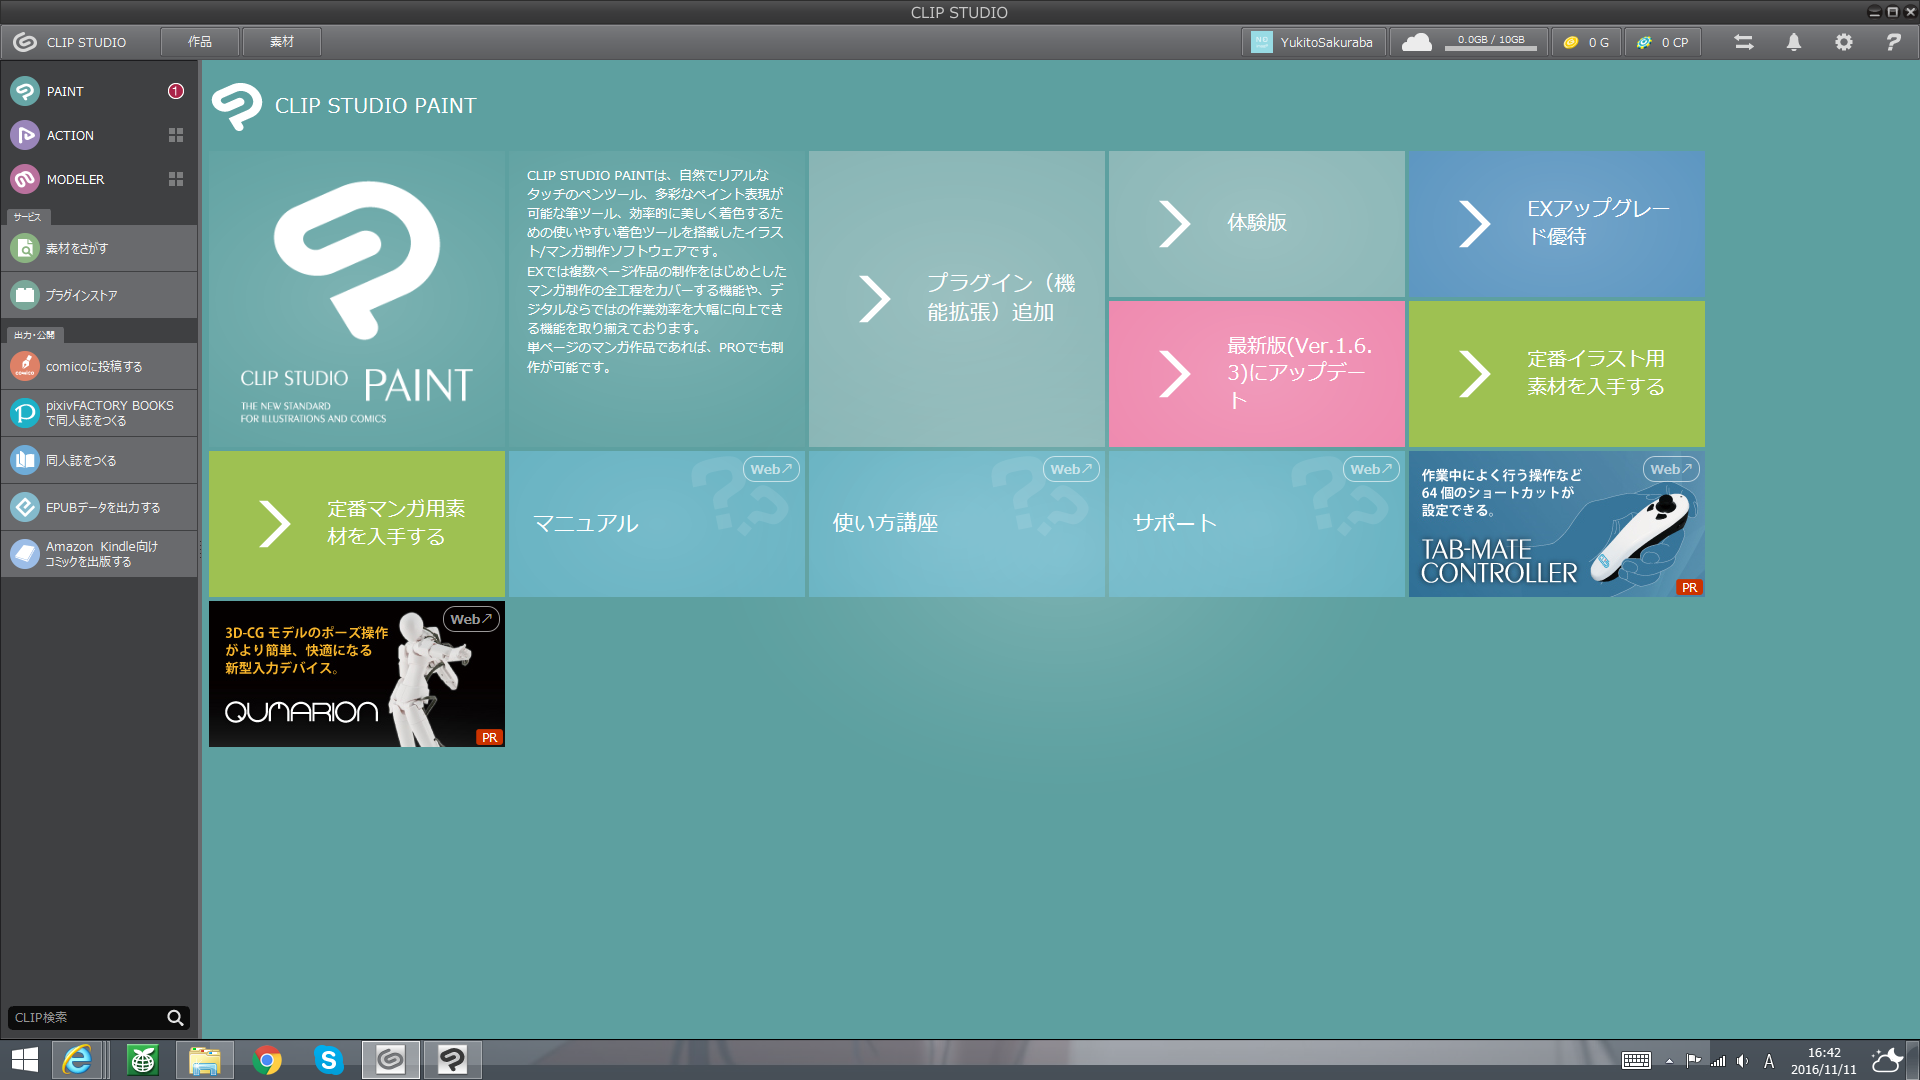Screen dimensions: 1920x1080
Task: Launch Google Chrome from taskbar
Action: coord(267,1060)
